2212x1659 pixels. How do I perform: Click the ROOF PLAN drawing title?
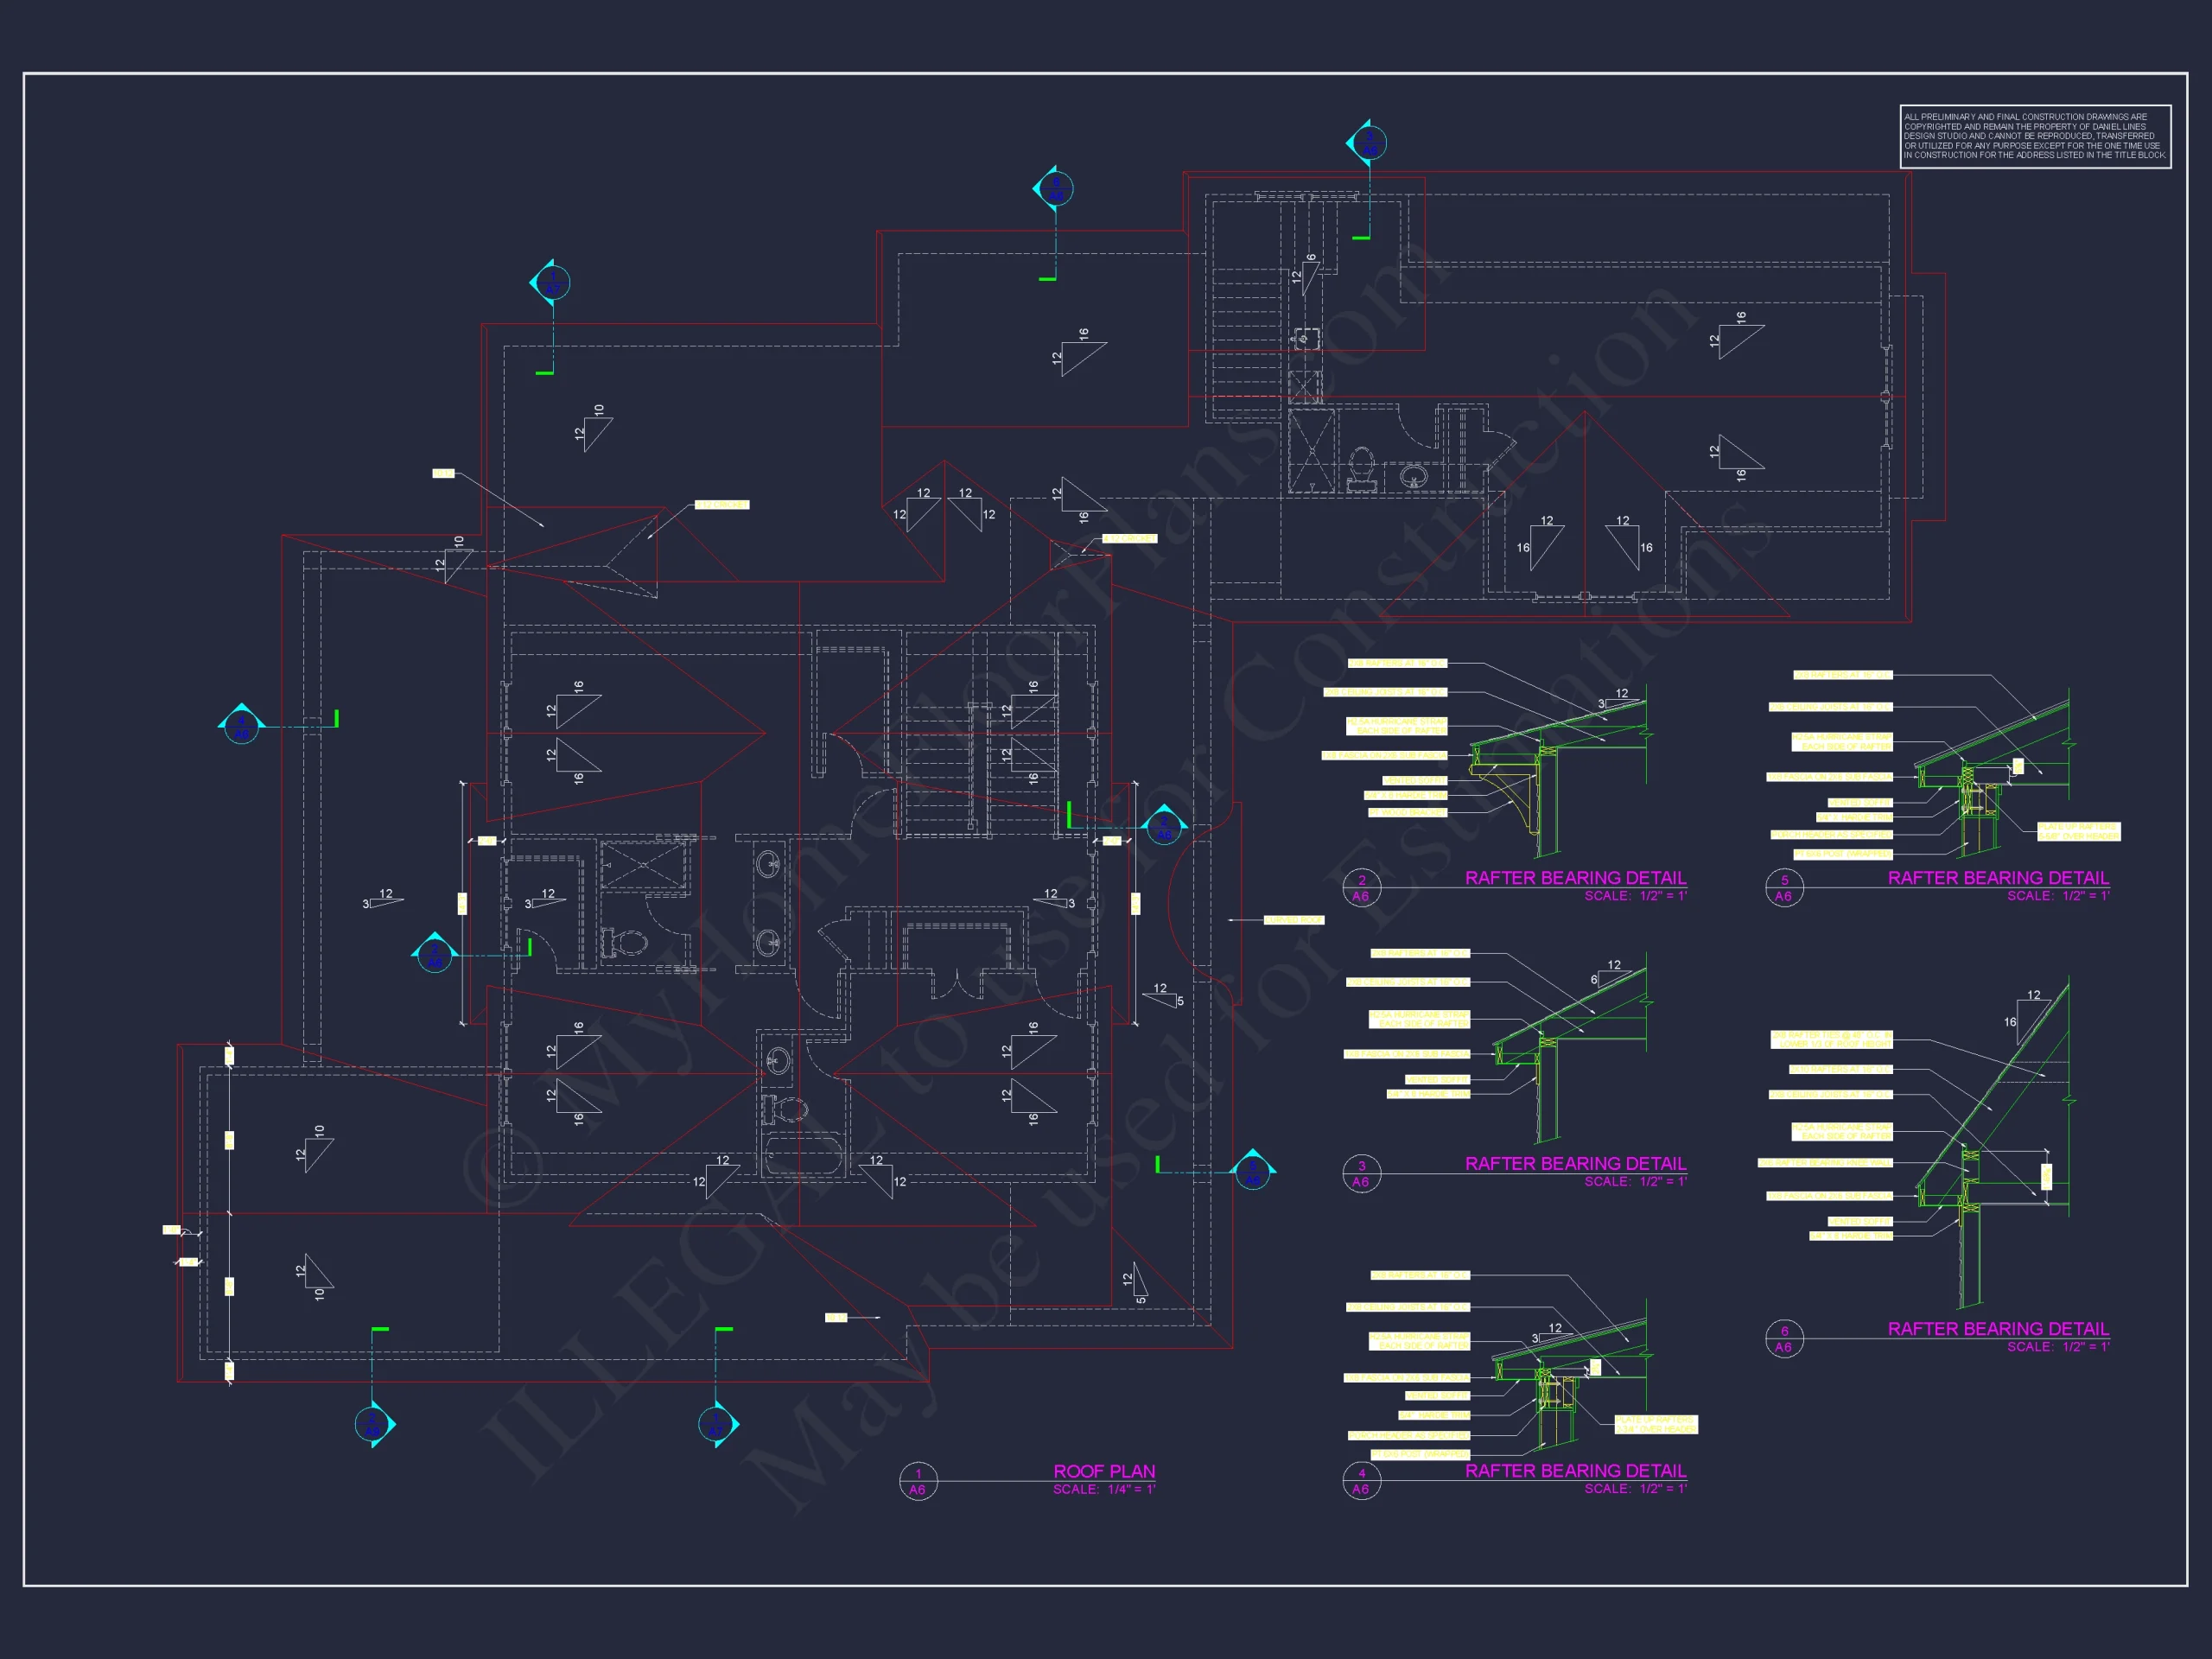coord(1104,1471)
